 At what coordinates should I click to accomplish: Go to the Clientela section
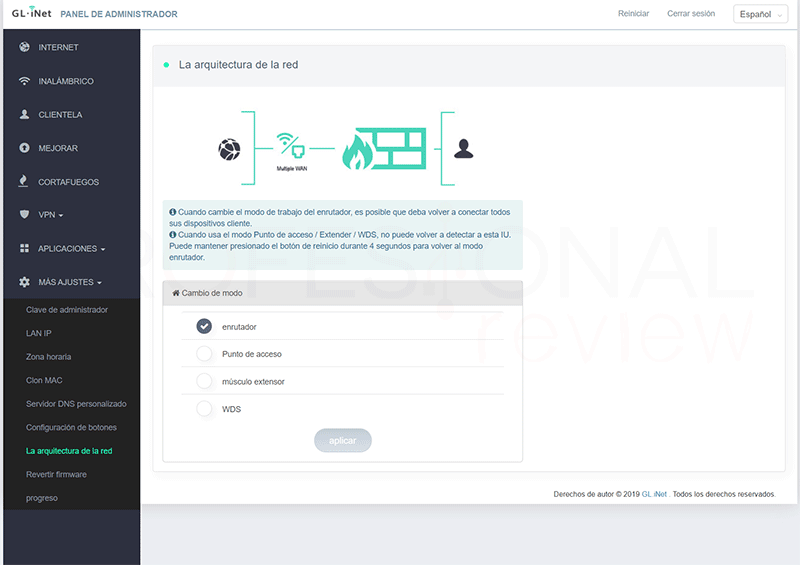pyautogui.click(x=60, y=115)
